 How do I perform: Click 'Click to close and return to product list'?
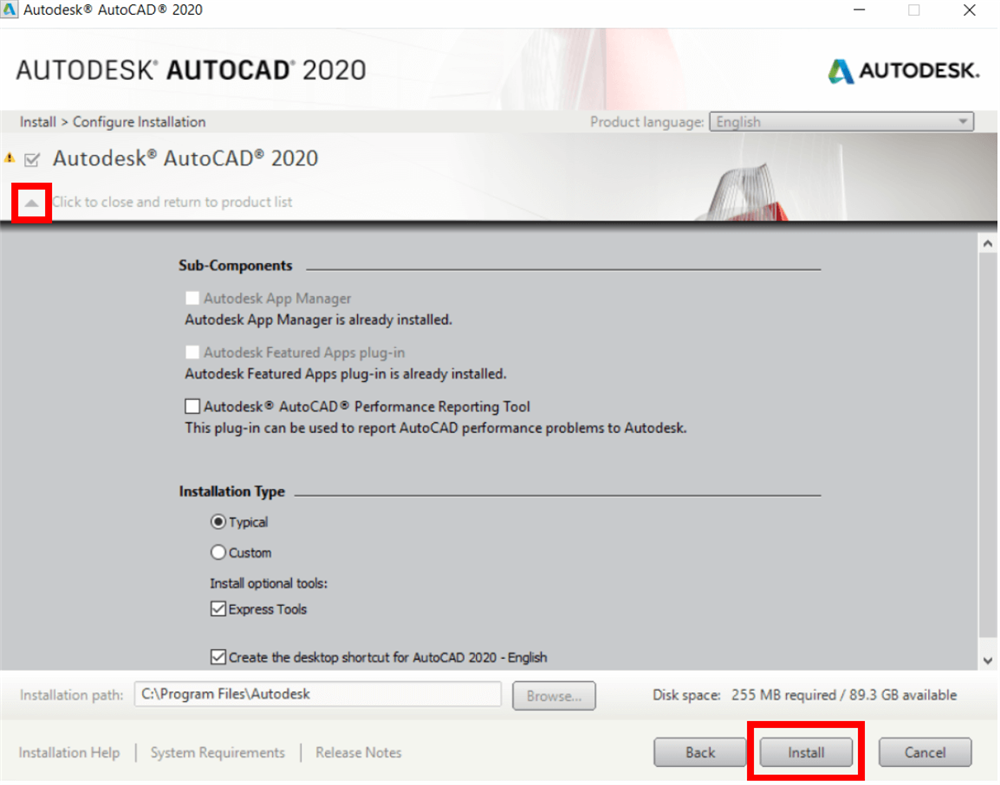point(172,202)
